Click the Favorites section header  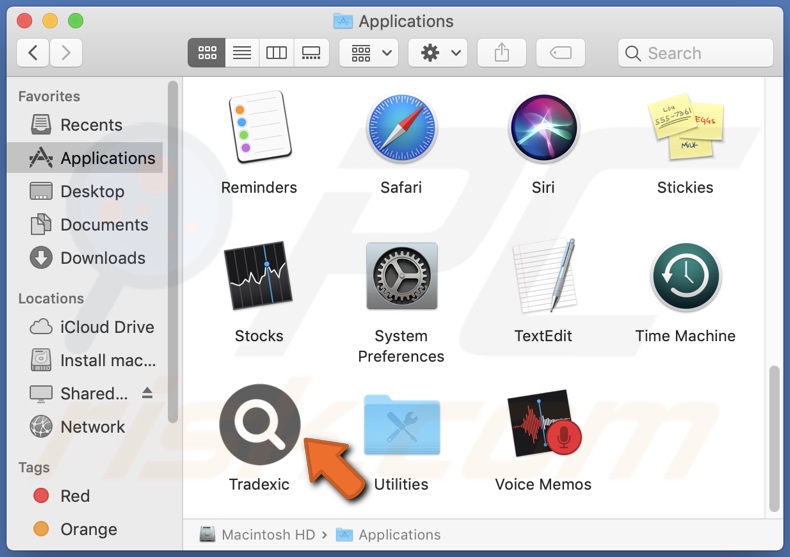pyautogui.click(x=49, y=96)
